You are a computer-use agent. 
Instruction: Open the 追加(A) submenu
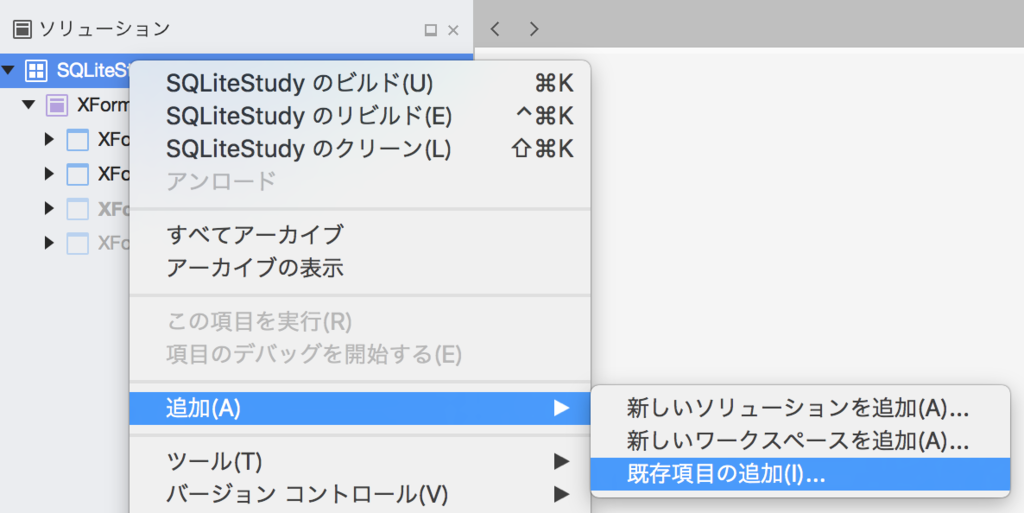360,409
